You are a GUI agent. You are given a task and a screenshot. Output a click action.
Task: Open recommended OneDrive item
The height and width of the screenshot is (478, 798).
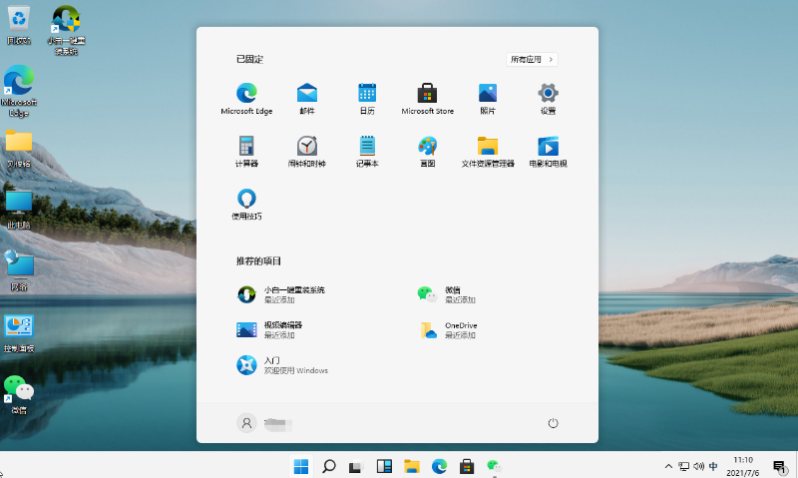(x=448, y=329)
